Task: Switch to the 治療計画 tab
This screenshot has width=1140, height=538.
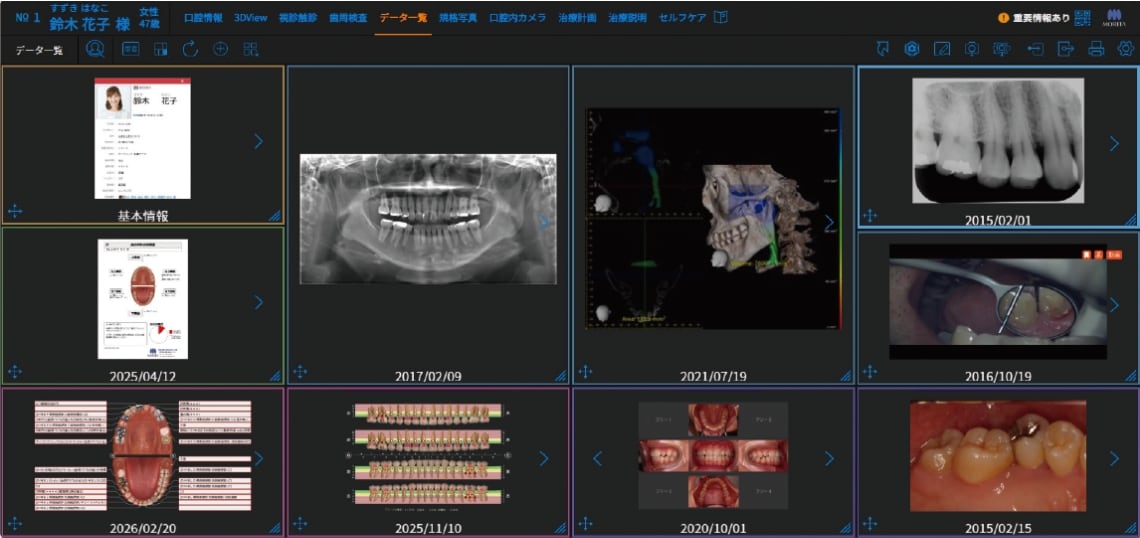Action: tap(577, 18)
